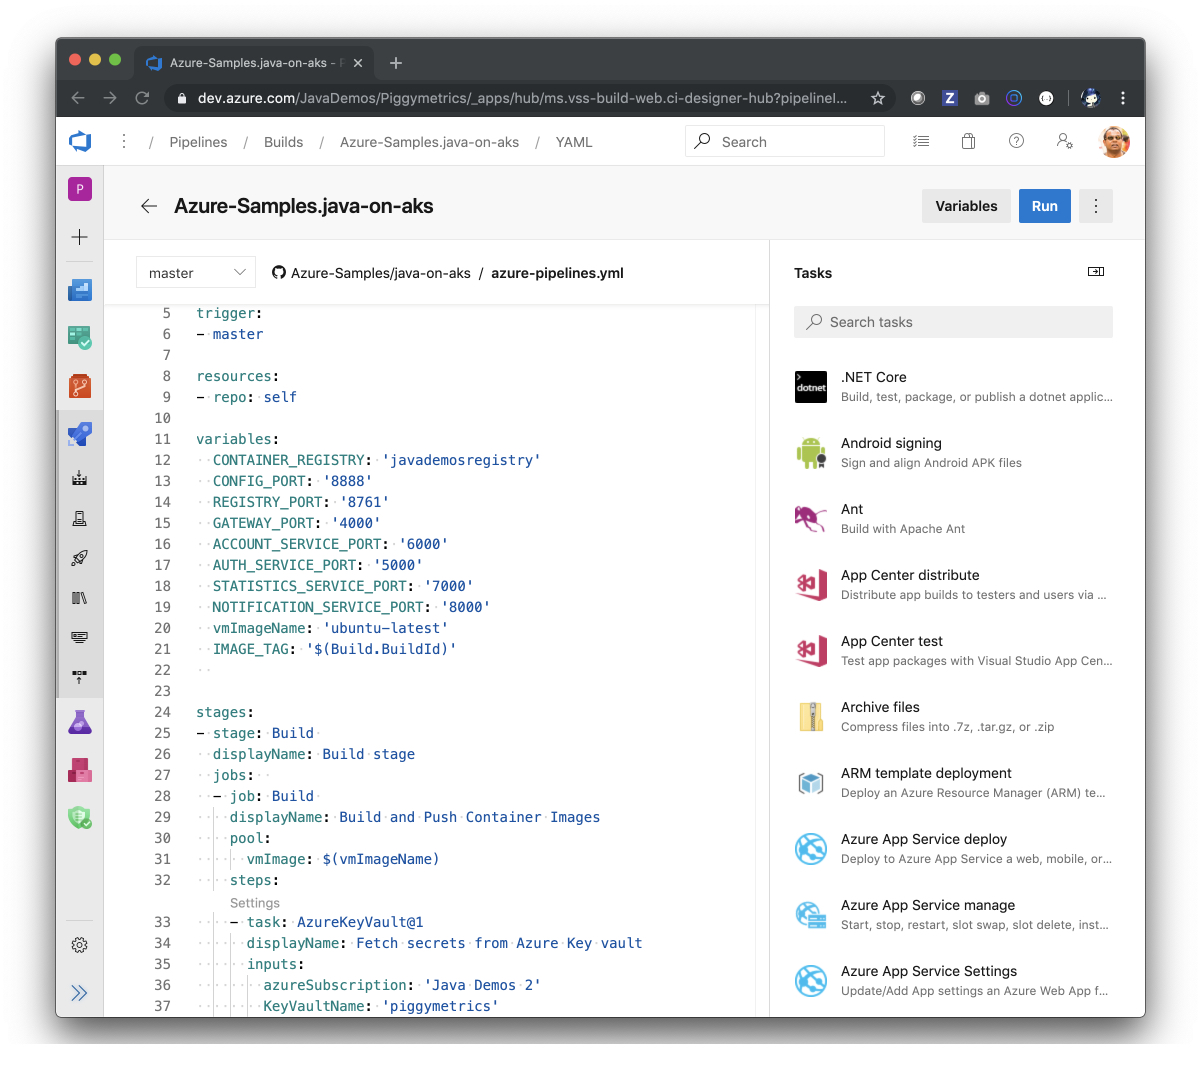Click line 21 IMAGE_TAG value
Viewport: 1201px width, 1091px height.
click(x=381, y=649)
